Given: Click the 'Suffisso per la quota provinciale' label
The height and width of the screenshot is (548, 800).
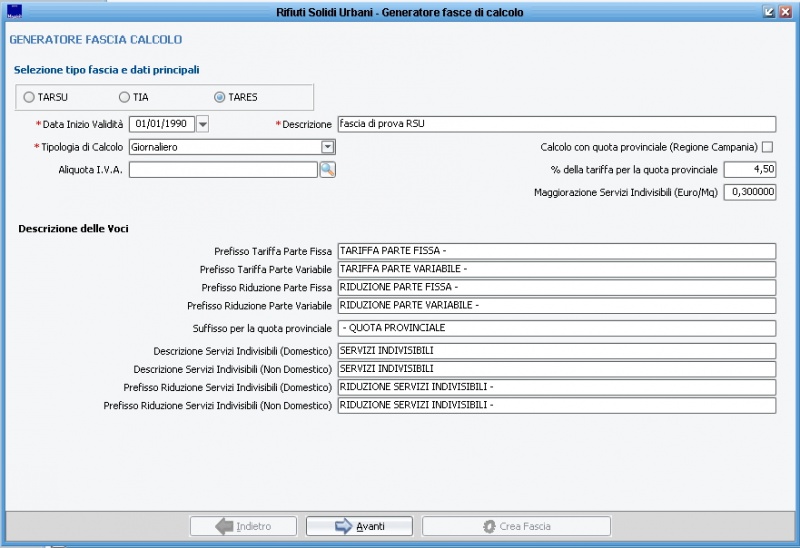Looking at the screenshot, I should point(262,329).
